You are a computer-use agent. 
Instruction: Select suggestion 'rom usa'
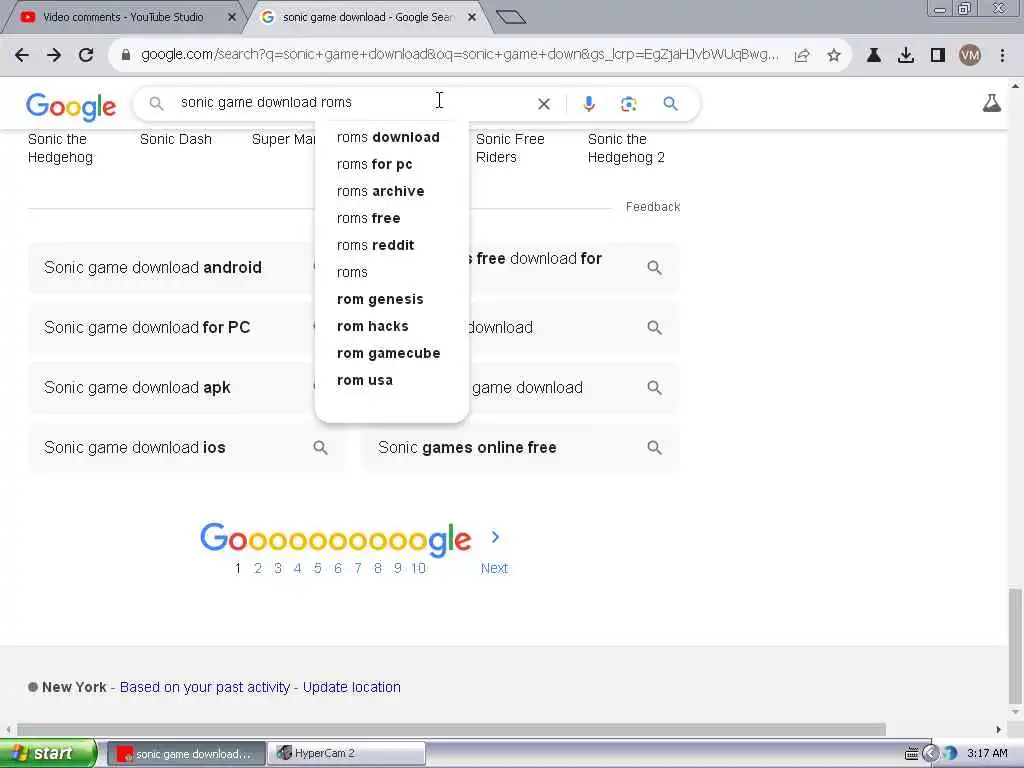coord(364,380)
